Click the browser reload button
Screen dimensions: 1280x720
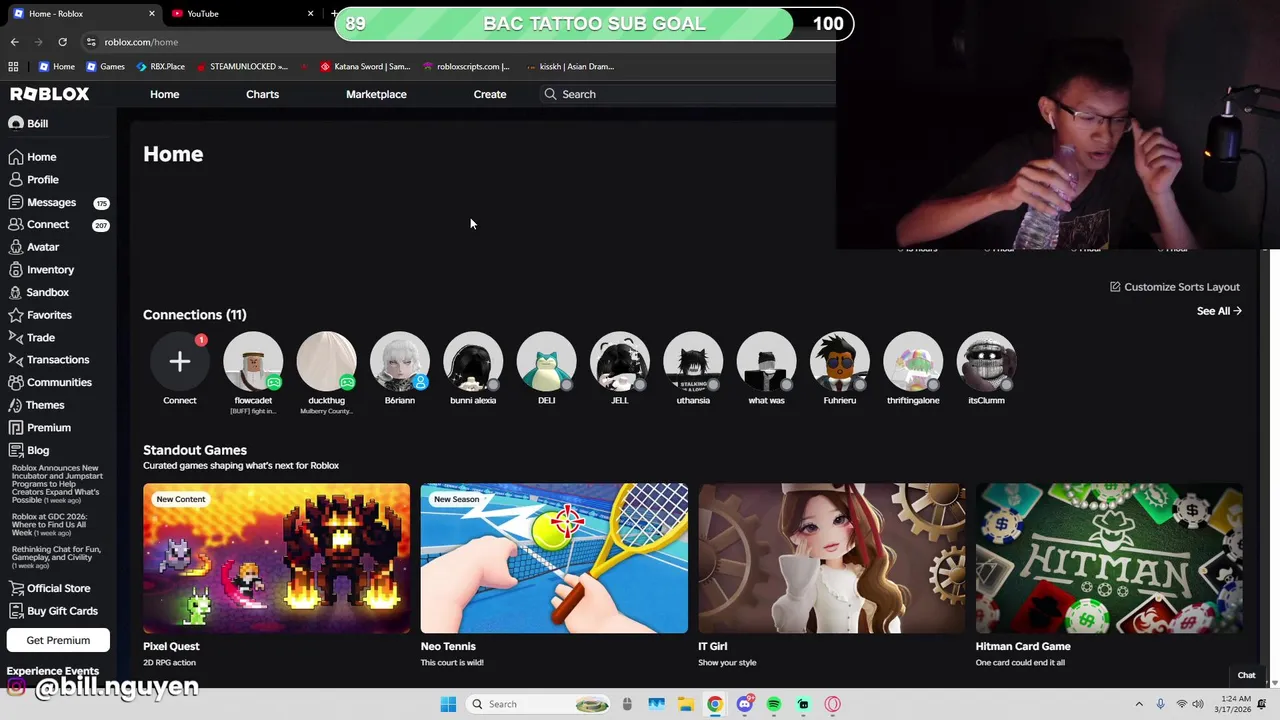[x=62, y=42]
